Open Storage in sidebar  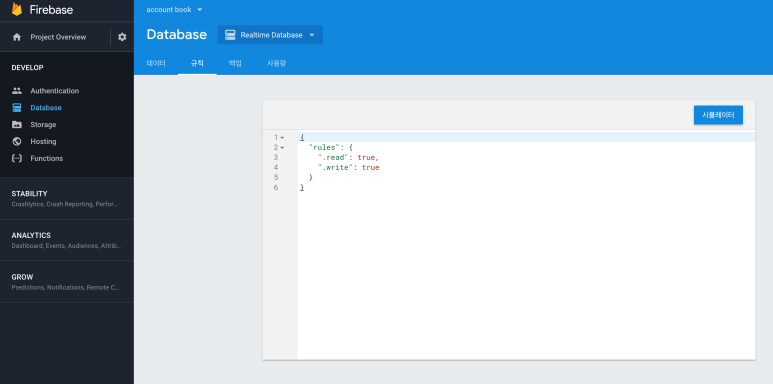pos(43,125)
